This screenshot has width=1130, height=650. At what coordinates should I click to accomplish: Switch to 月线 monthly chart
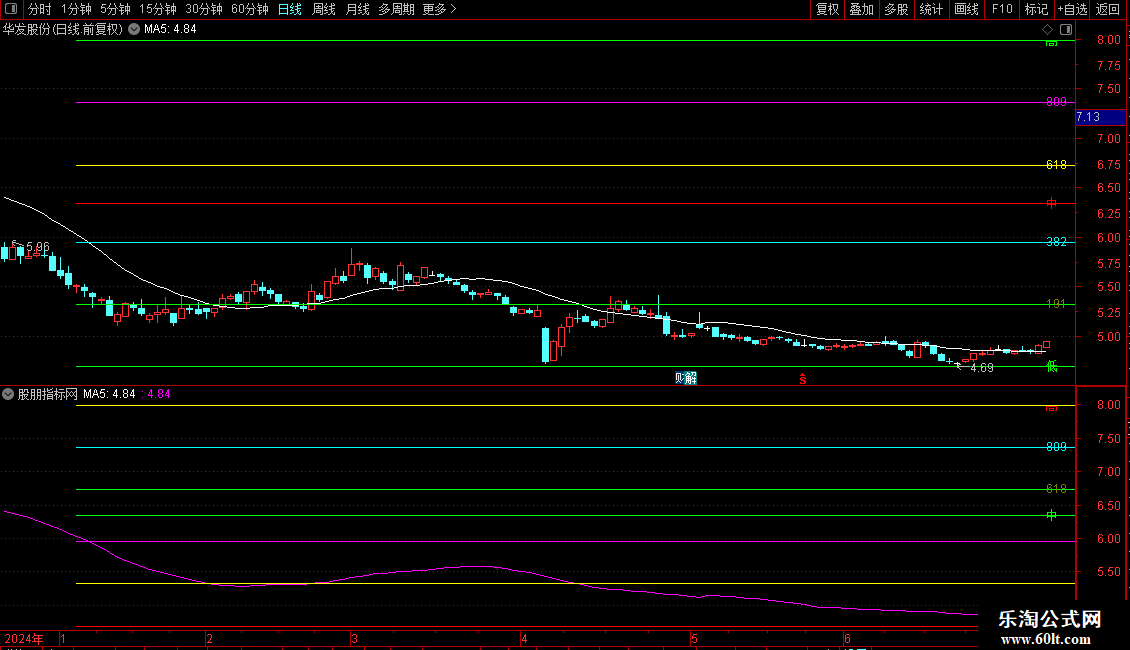(357, 9)
